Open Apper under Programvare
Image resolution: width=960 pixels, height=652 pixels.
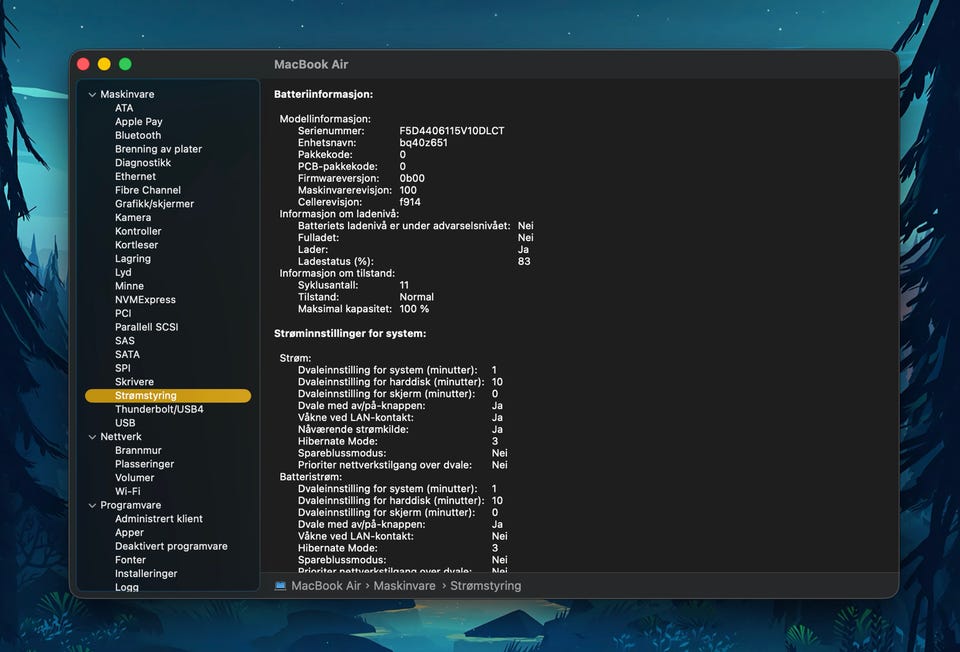[129, 533]
